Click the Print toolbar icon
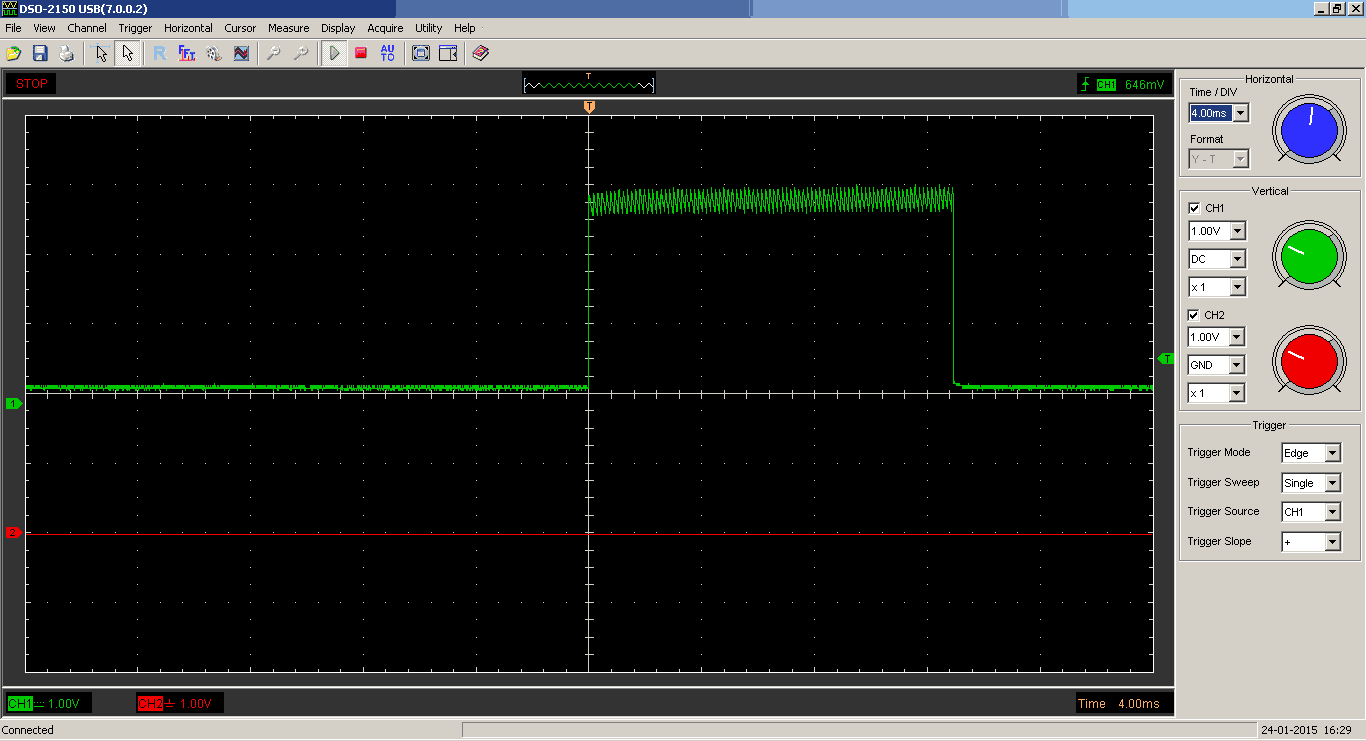The image size is (1366, 741). 66,53
